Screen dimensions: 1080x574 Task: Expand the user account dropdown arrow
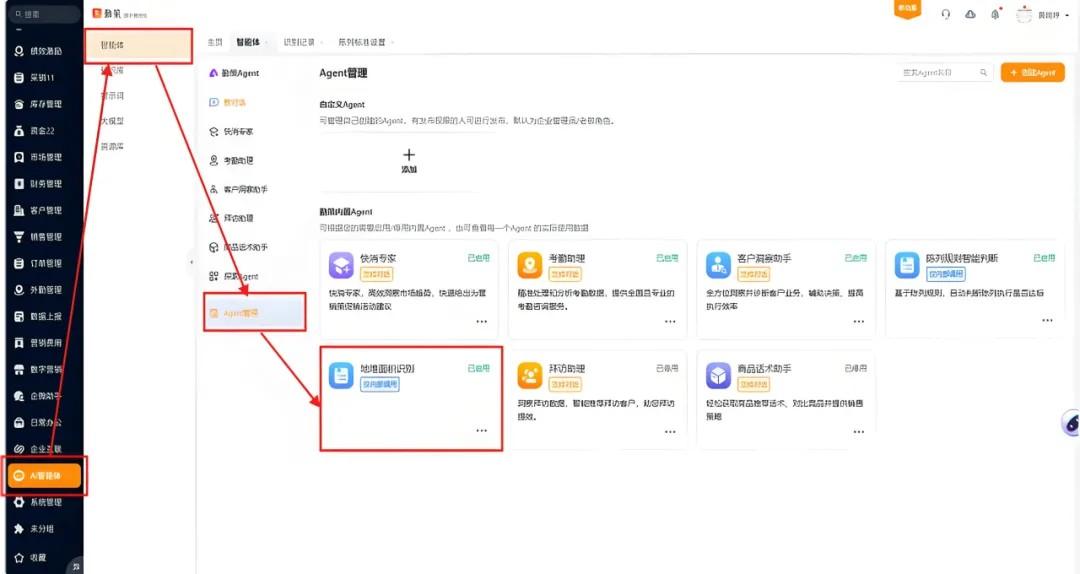click(x=1068, y=15)
